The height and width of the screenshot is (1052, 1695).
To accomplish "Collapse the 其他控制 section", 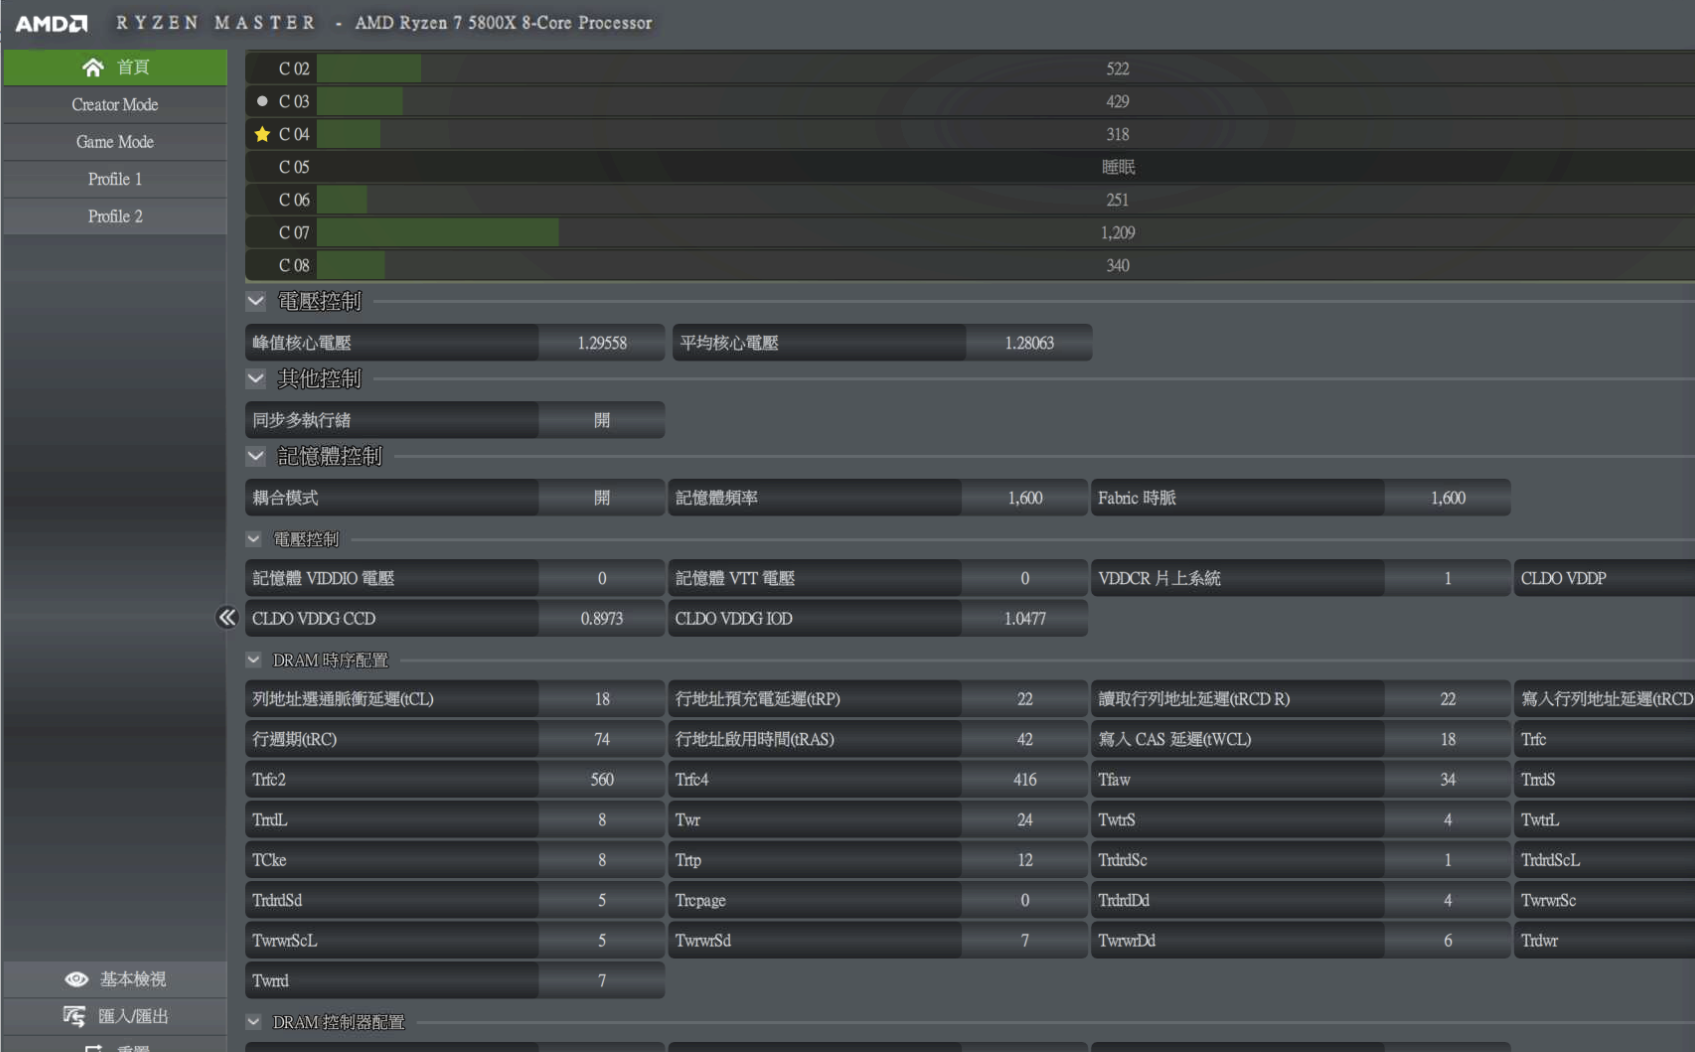I will pos(256,378).
